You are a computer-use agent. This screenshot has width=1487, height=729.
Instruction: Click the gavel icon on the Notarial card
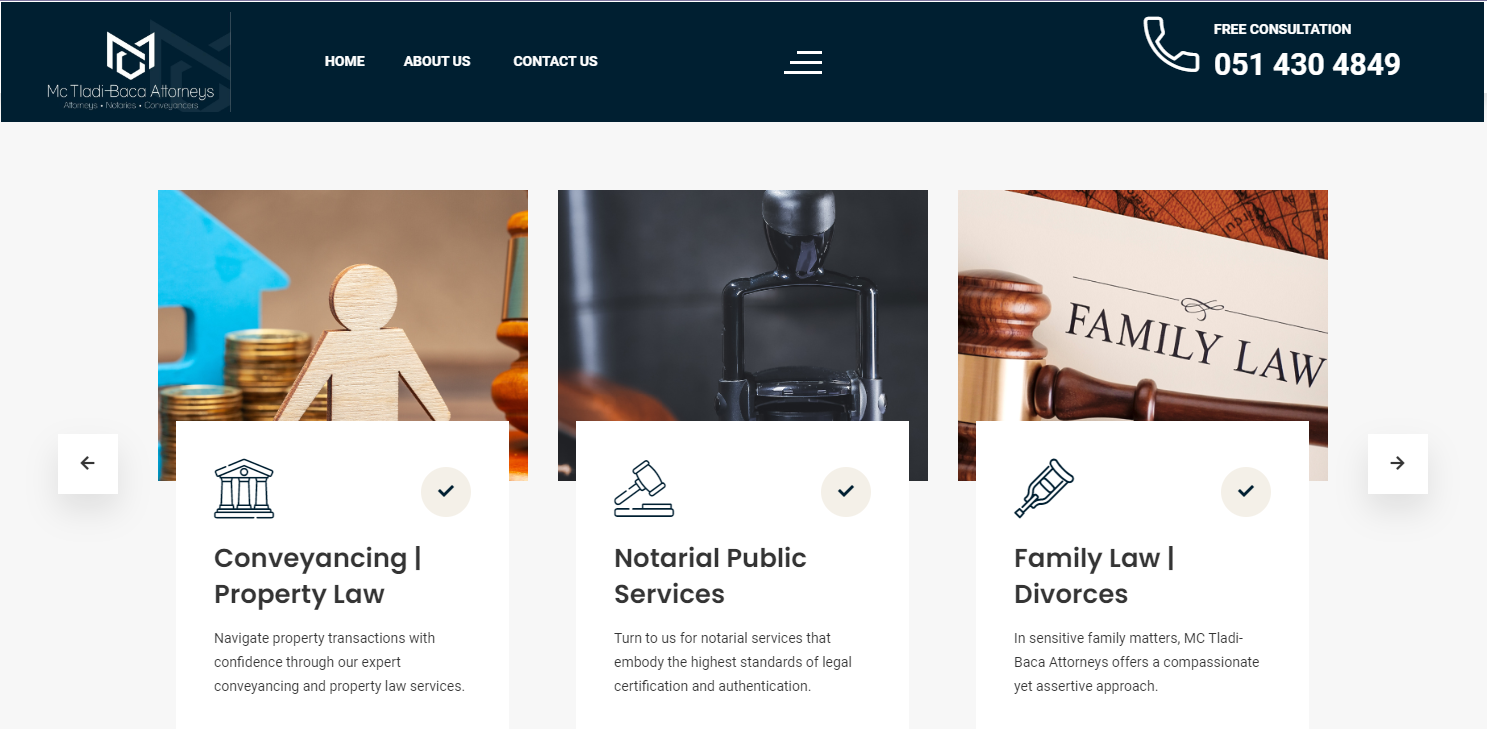pyautogui.click(x=644, y=488)
